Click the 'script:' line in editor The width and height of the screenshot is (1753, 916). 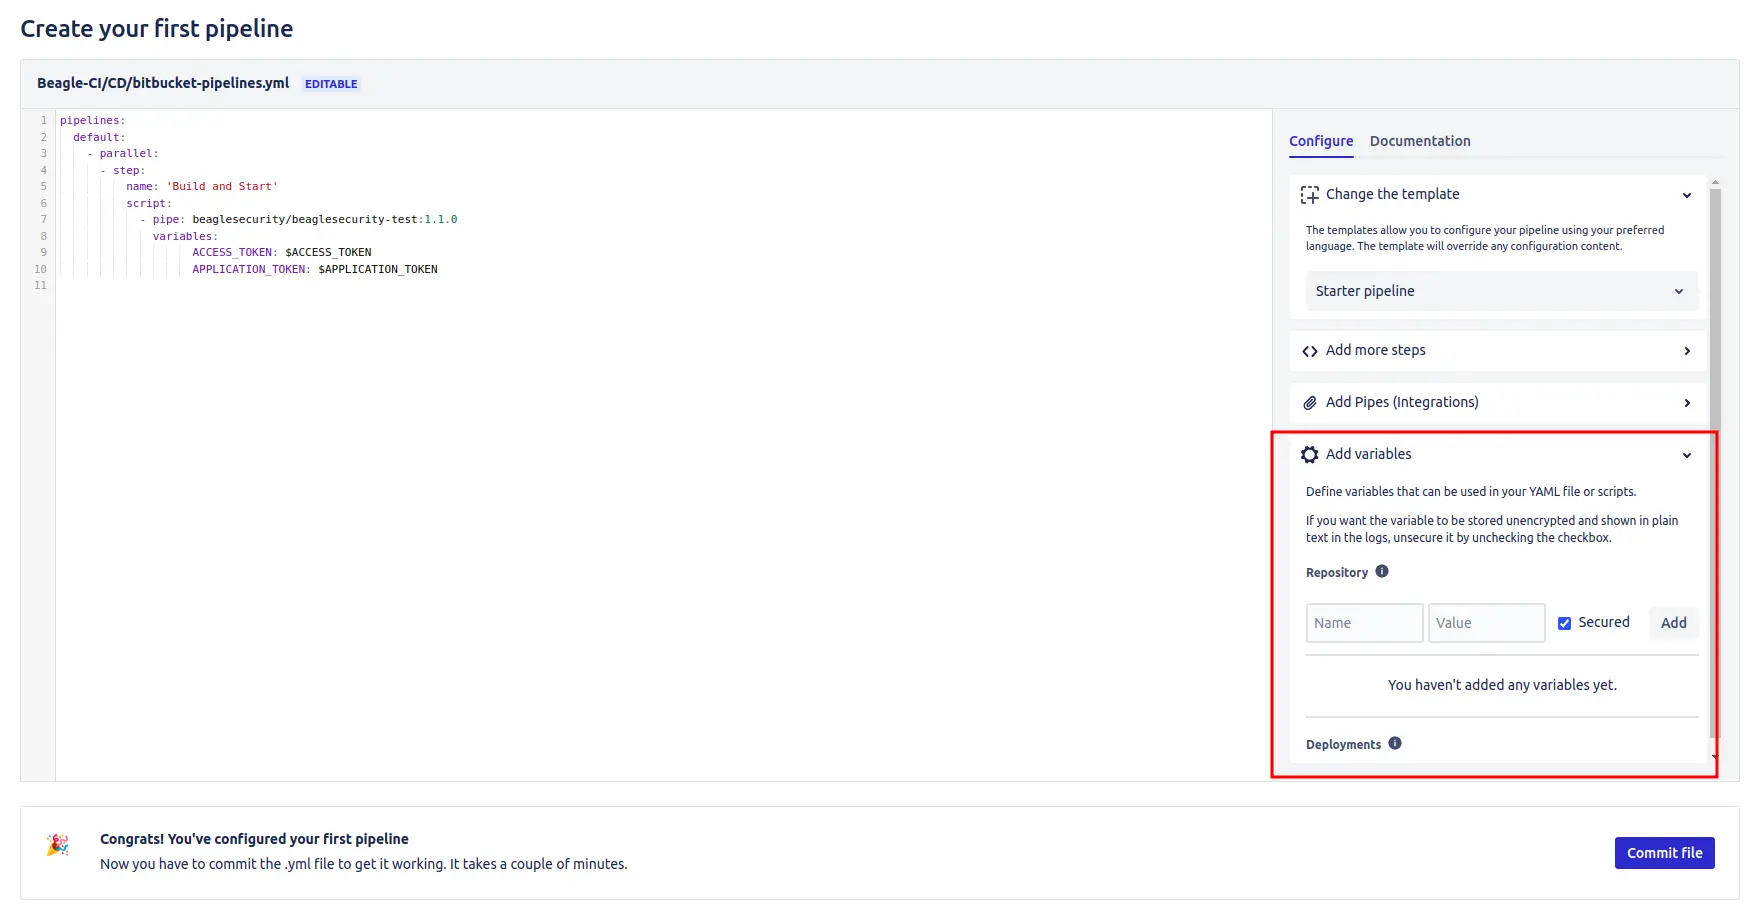pos(149,204)
